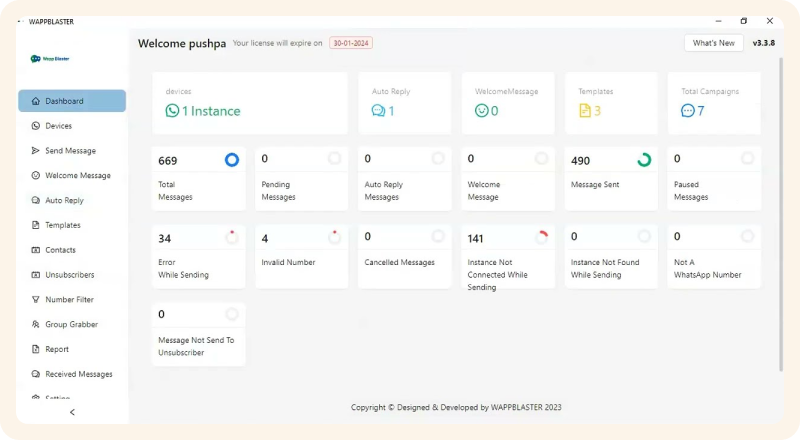Select Welcome Message in sidebar
Image resolution: width=800 pixels, height=440 pixels.
[x=72, y=176]
